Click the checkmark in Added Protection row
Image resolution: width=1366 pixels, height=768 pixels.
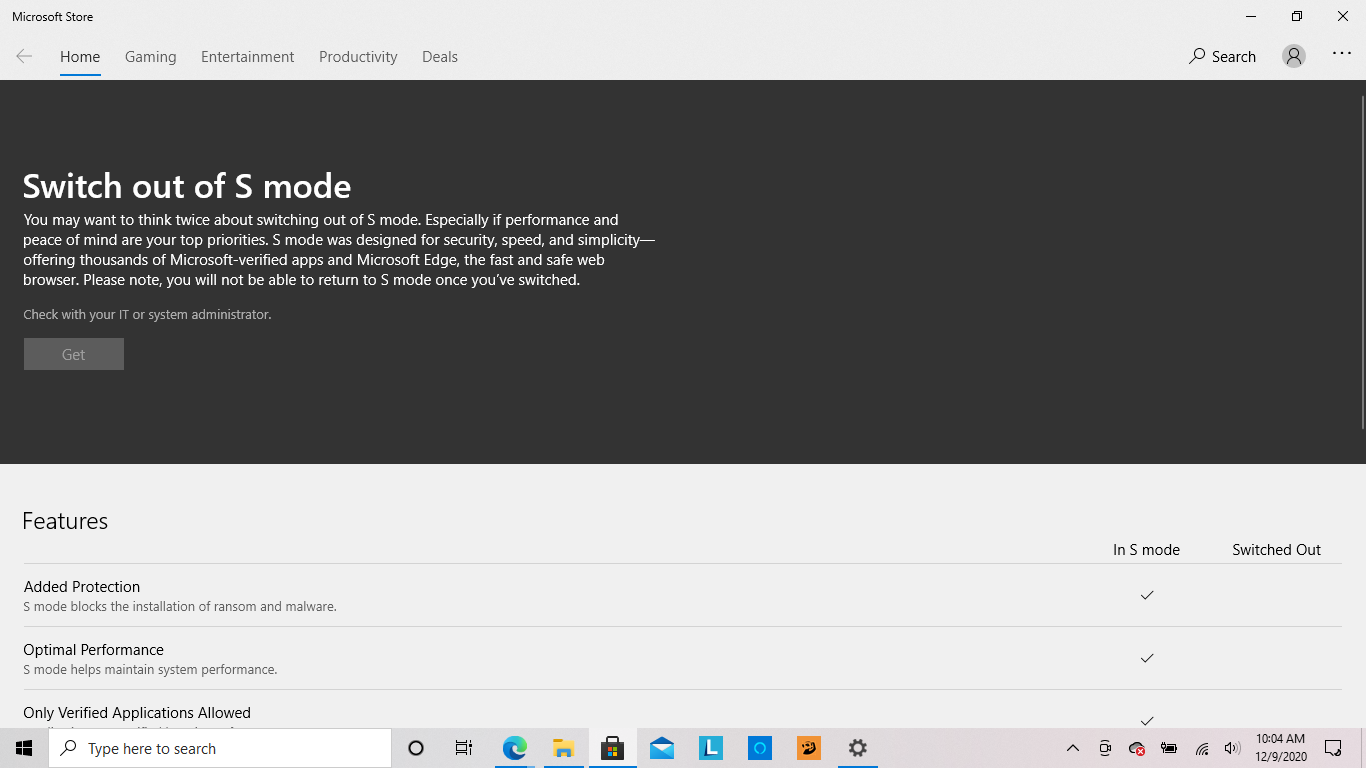[x=1147, y=595]
